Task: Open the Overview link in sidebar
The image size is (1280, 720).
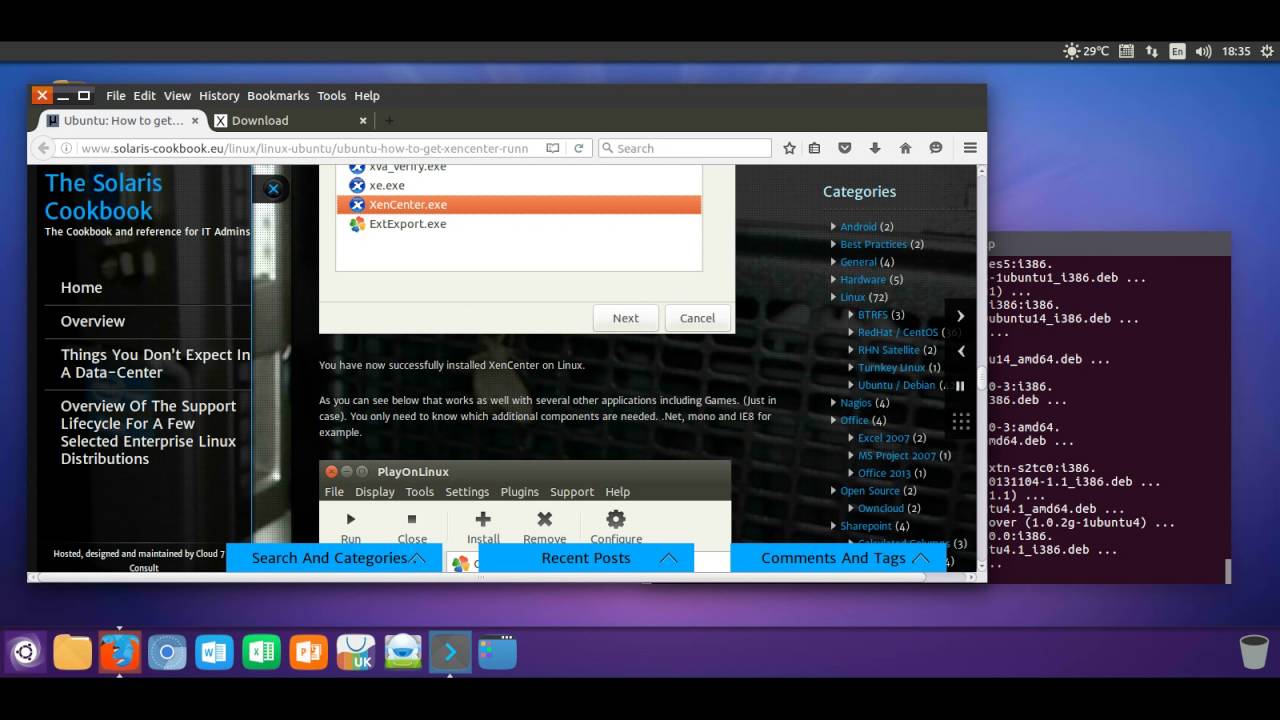Action: [x=93, y=322]
